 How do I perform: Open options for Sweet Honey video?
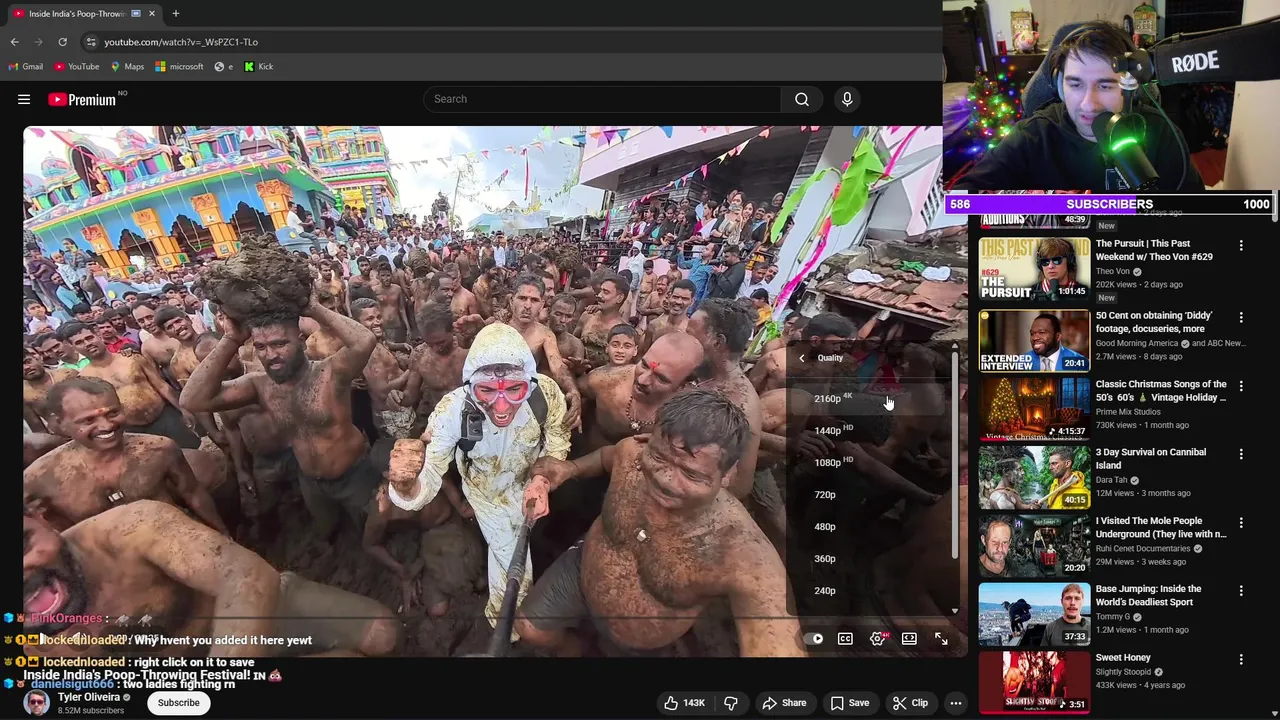[x=1241, y=660]
